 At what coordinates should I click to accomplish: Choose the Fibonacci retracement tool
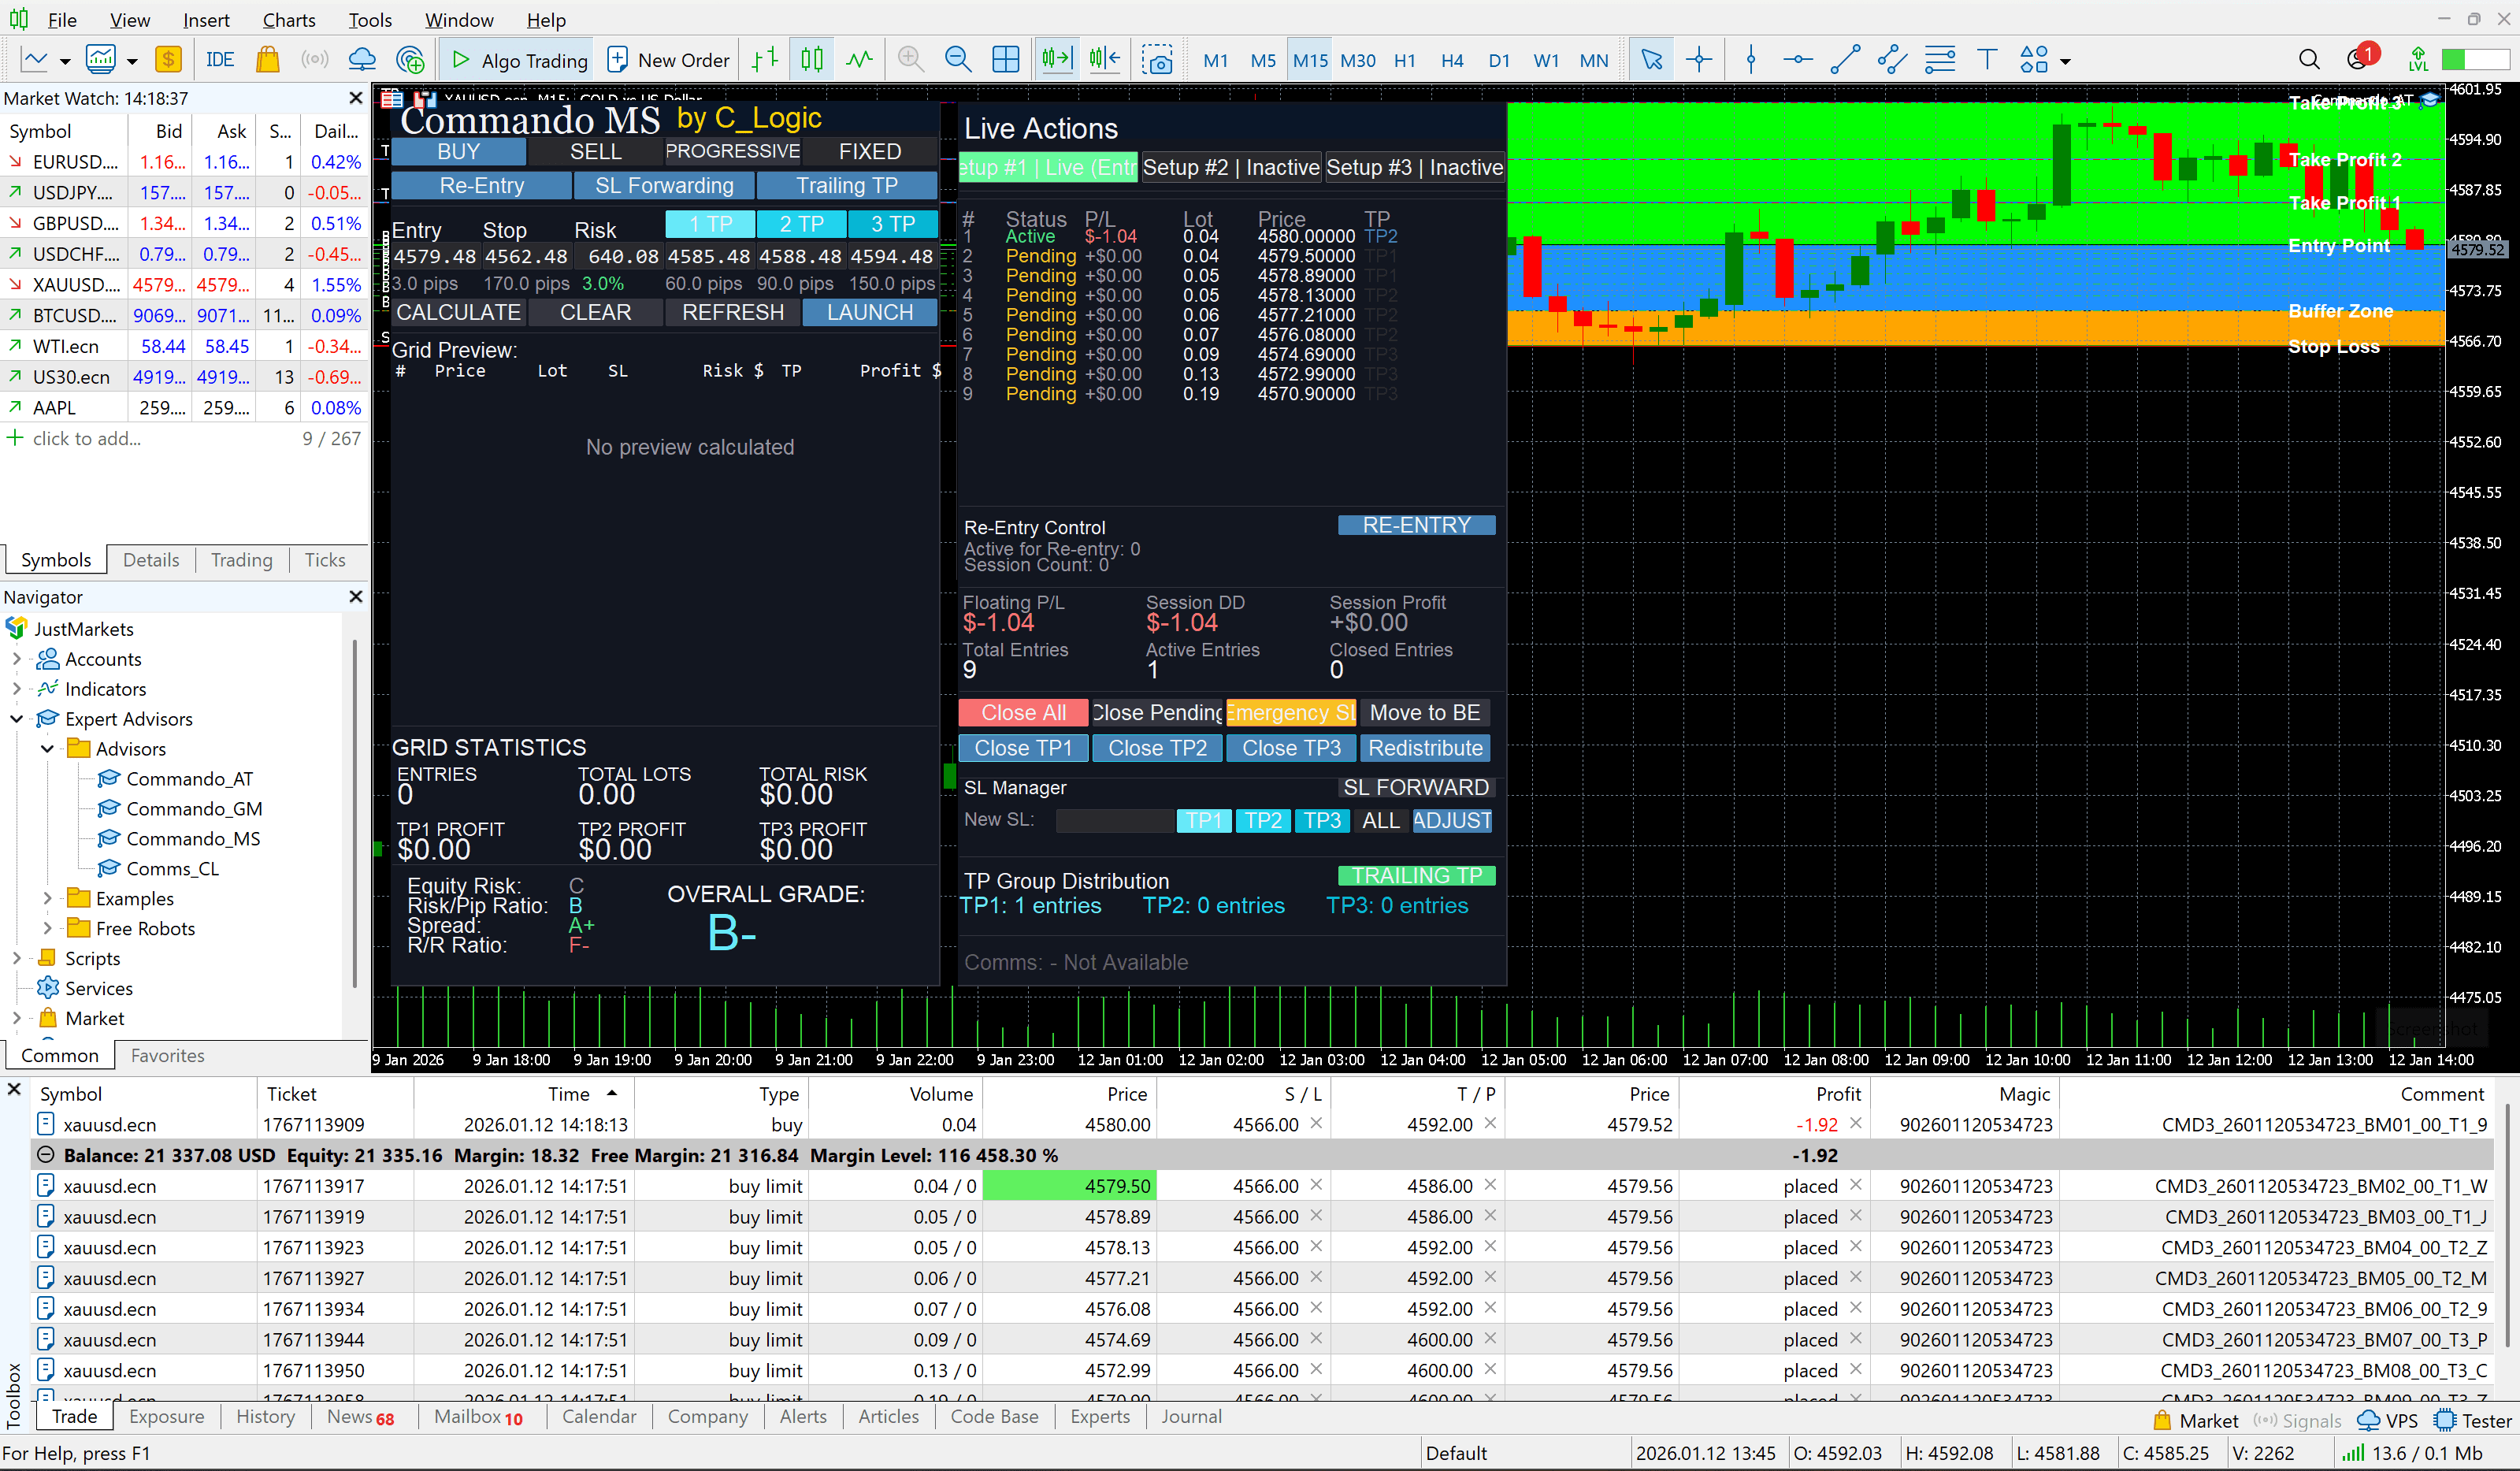(1939, 60)
